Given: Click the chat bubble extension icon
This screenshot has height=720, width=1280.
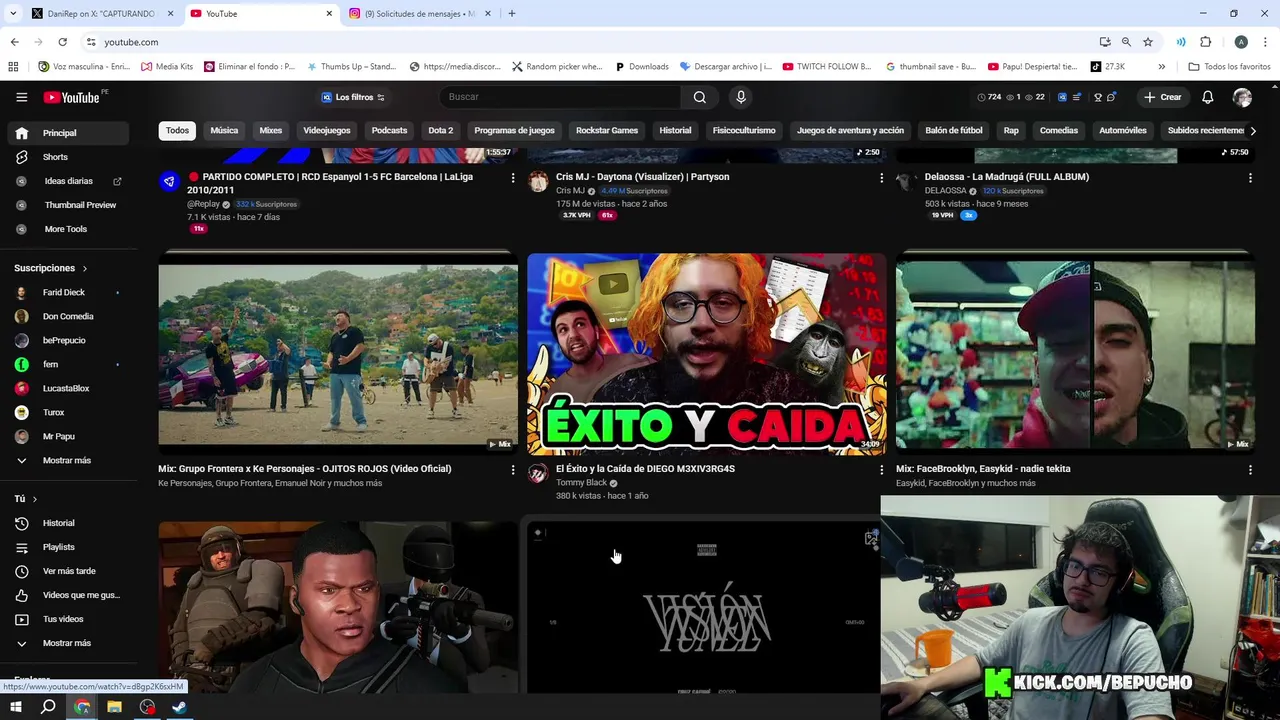Looking at the screenshot, I should click(x=1111, y=97).
